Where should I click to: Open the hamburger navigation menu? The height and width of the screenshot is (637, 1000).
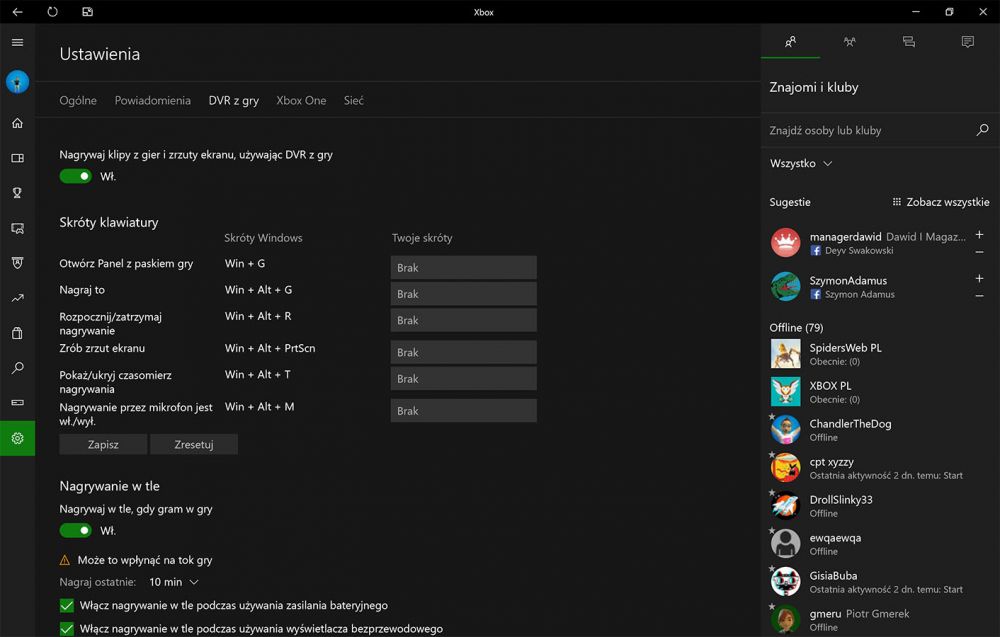pos(17,43)
